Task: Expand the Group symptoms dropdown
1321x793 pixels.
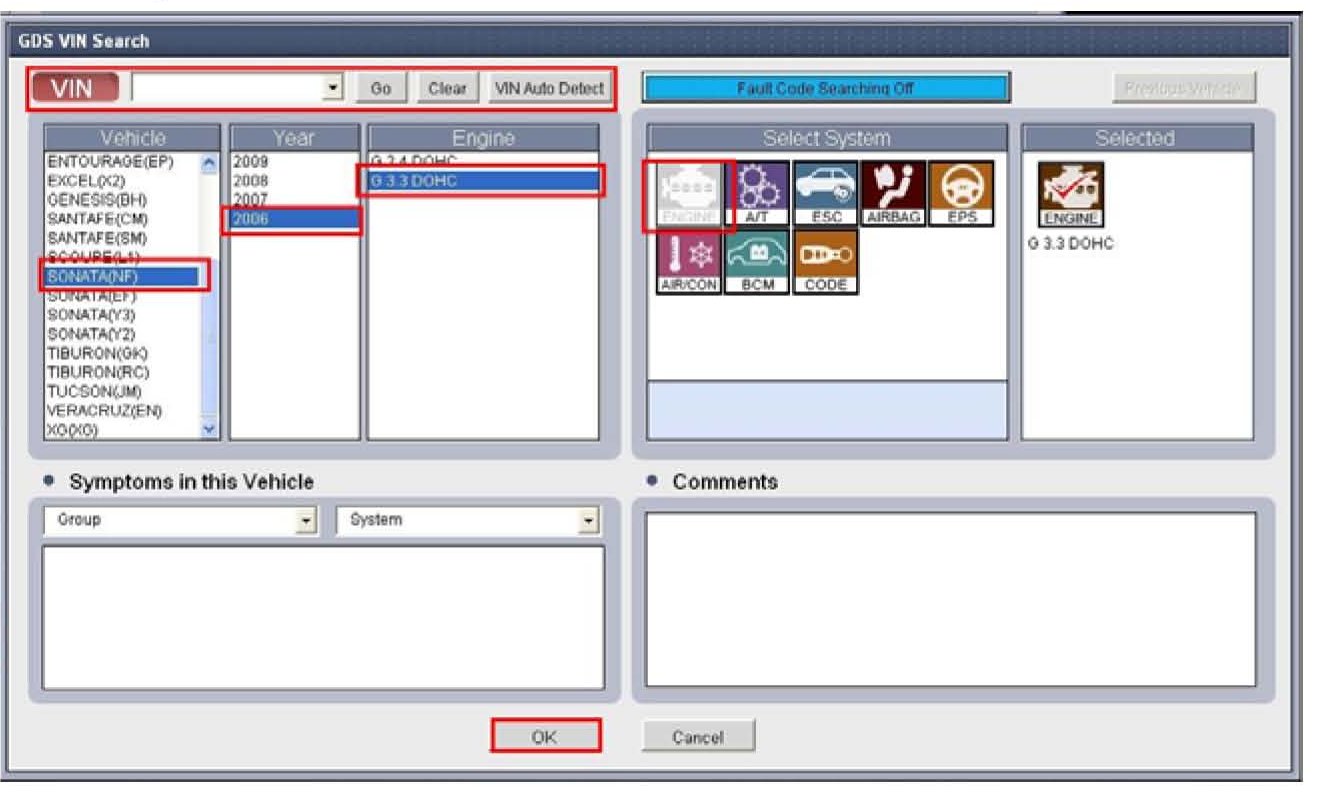Action: tap(306, 521)
